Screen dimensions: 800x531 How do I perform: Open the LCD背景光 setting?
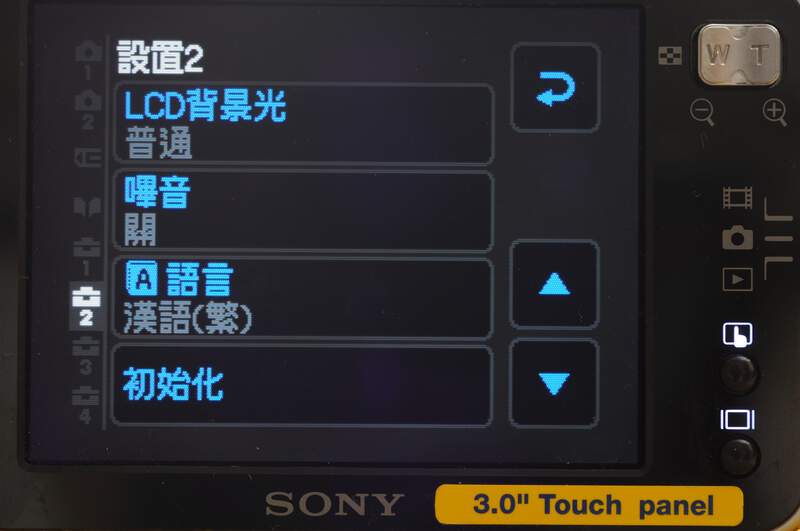tap(303, 124)
